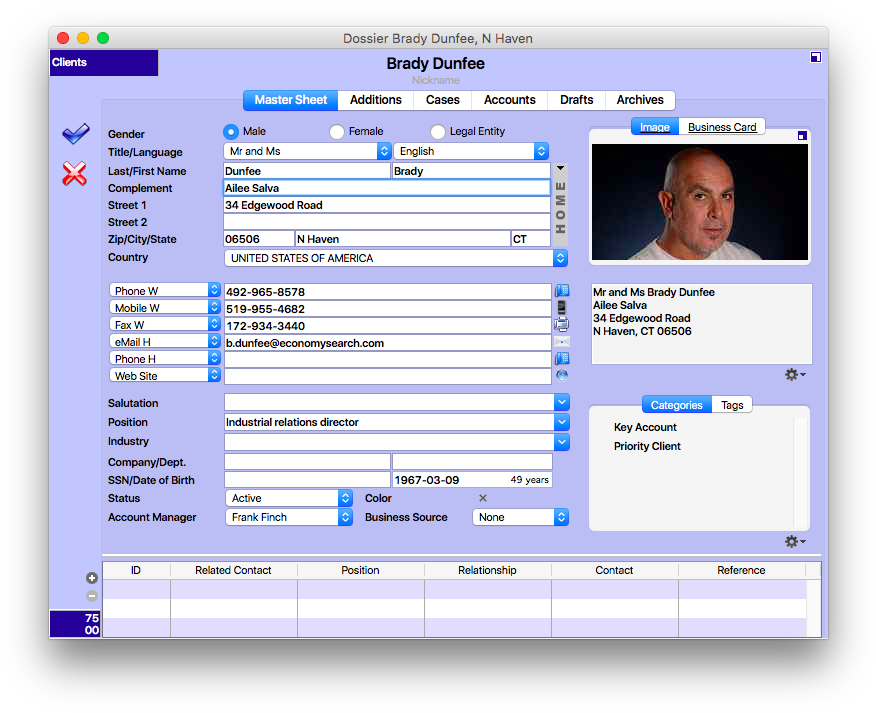The width and height of the screenshot is (876, 713).
Task: Click the envelope icon beside the email address
Action: 561,342
